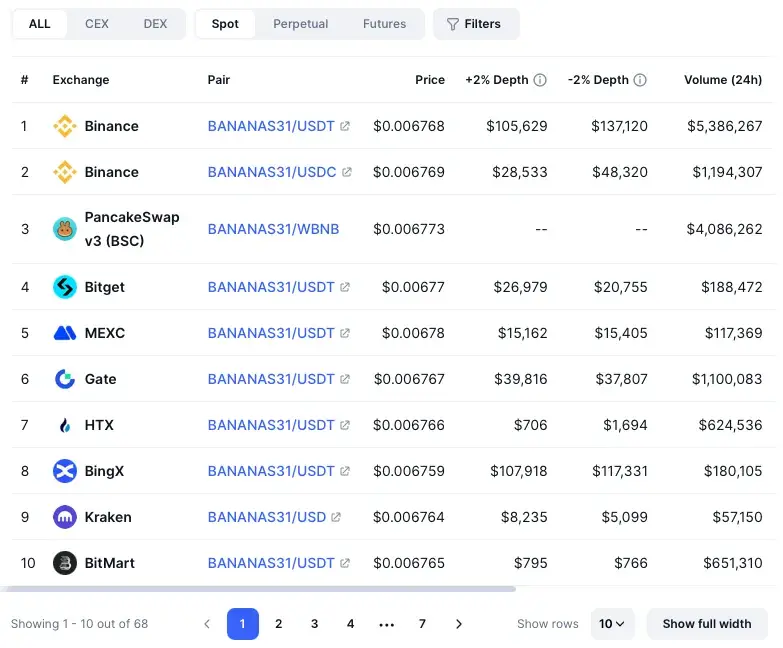This screenshot has height=648, width=783.
Task: Click the PancakeSwap v3 bunny logo
Action: pyautogui.click(x=65, y=229)
